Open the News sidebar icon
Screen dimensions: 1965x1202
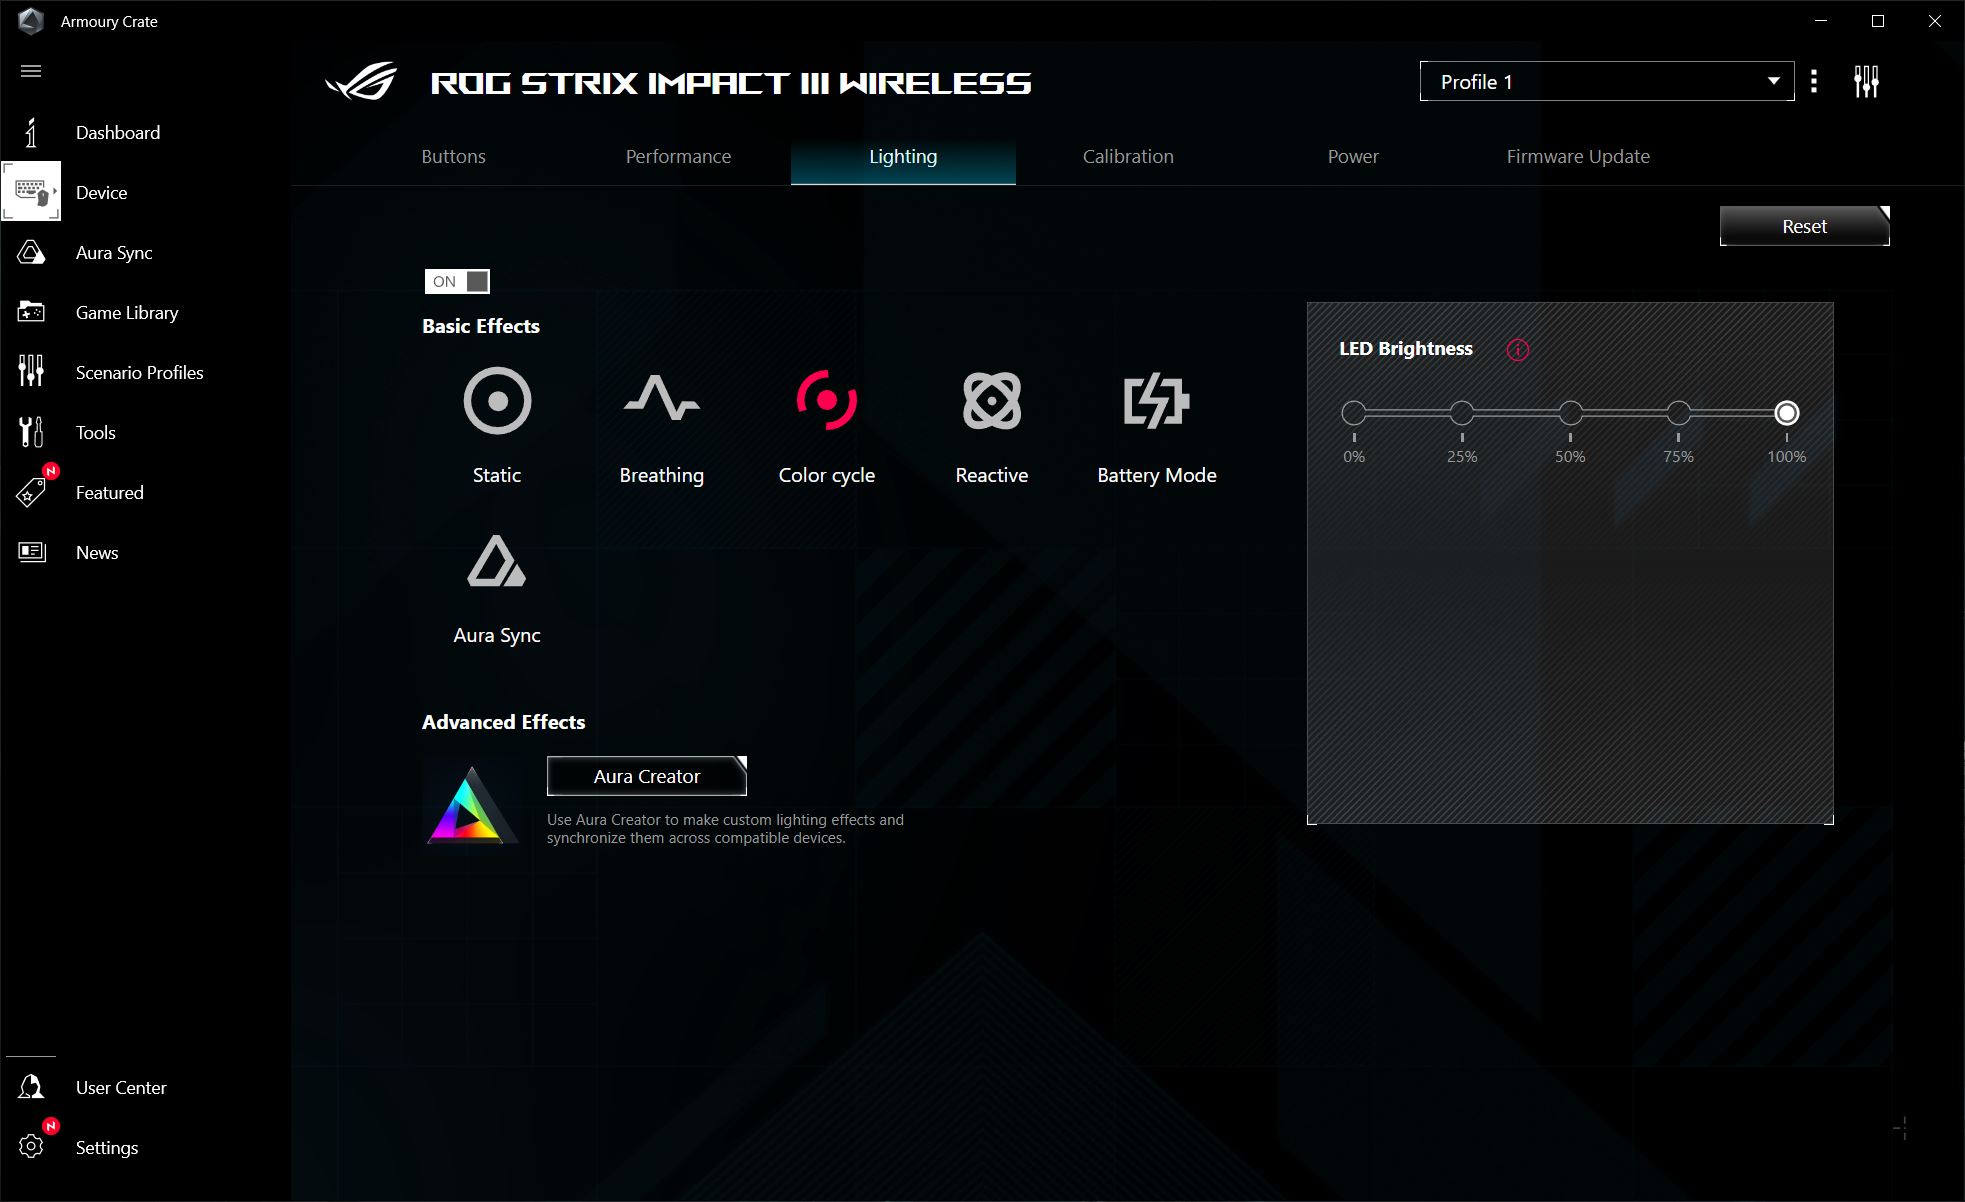coord(32,552)
